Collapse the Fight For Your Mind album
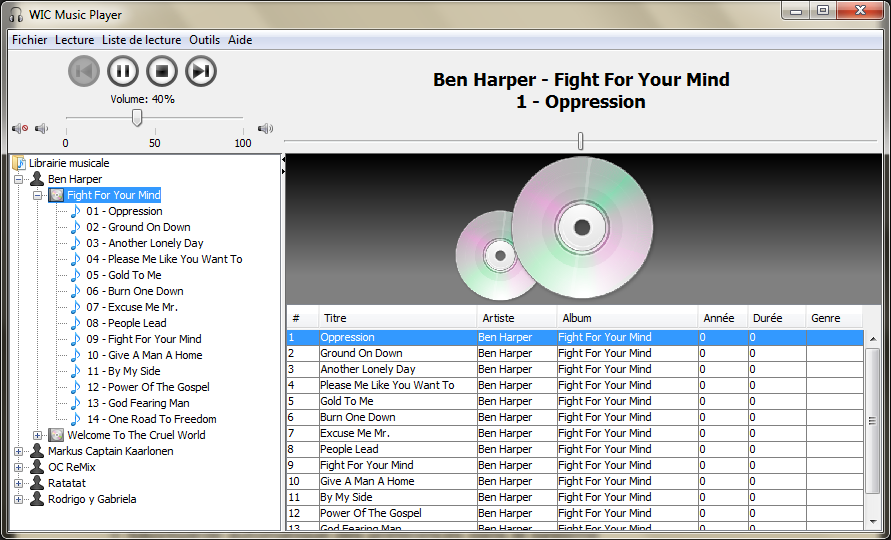Viewport: 891px width, 540px height. 38,195
